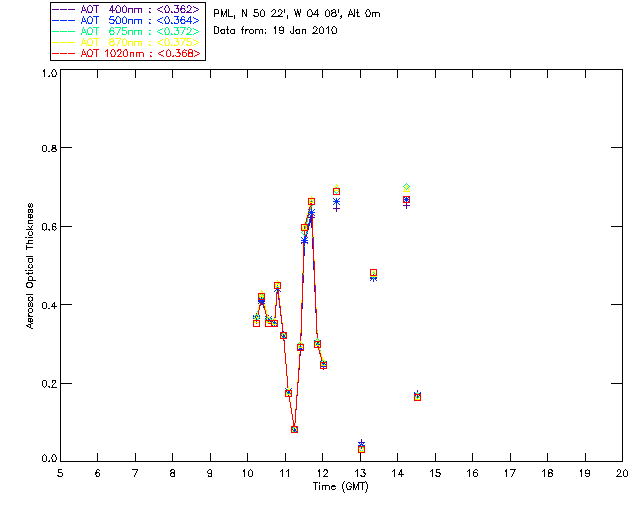Click the y-axis value 1.0
Screen dimensions: 640x512
[x=49, y=73]
